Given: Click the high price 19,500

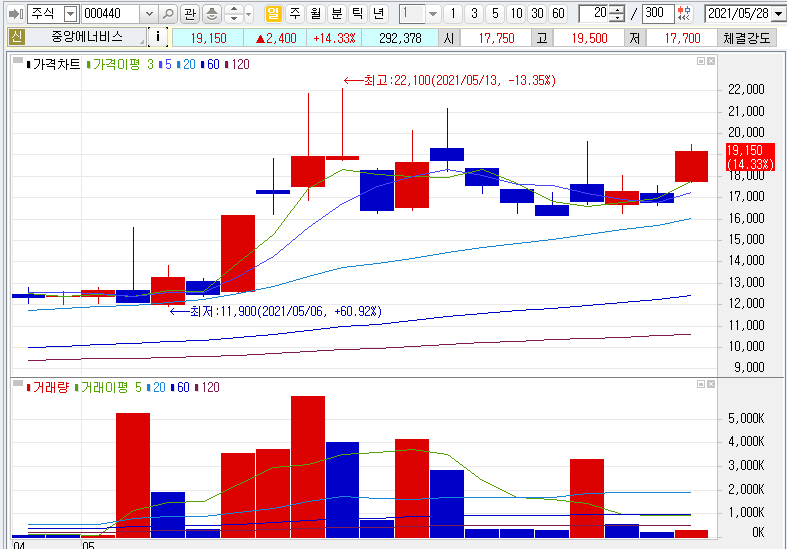Looking at the screenshot, I should [589, 38].
